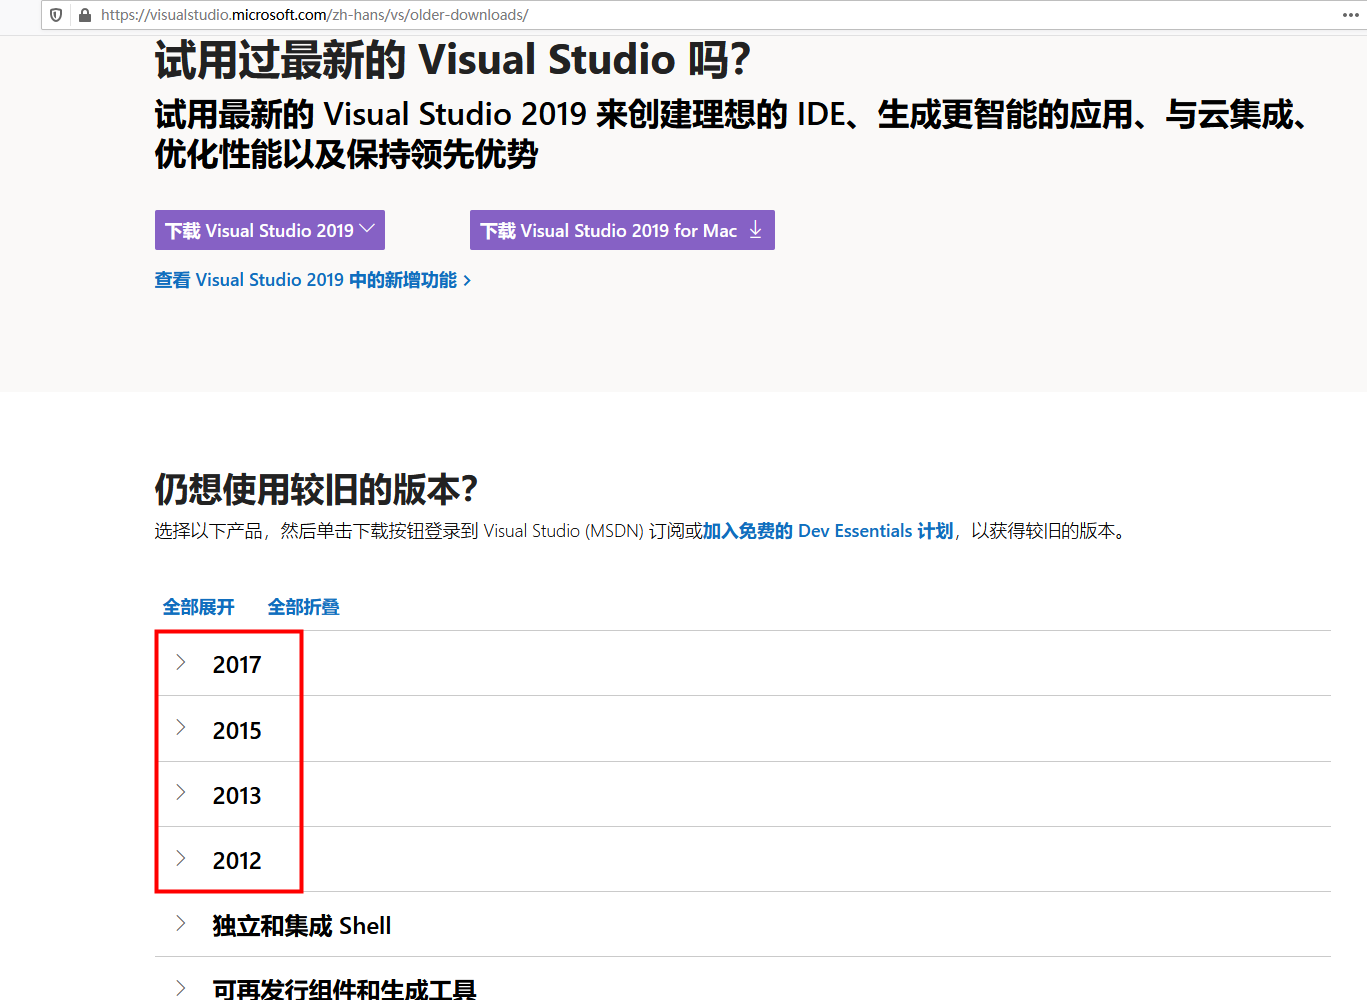
Task: Click 全部展开 to expand all sections
Action: [199, 607]
